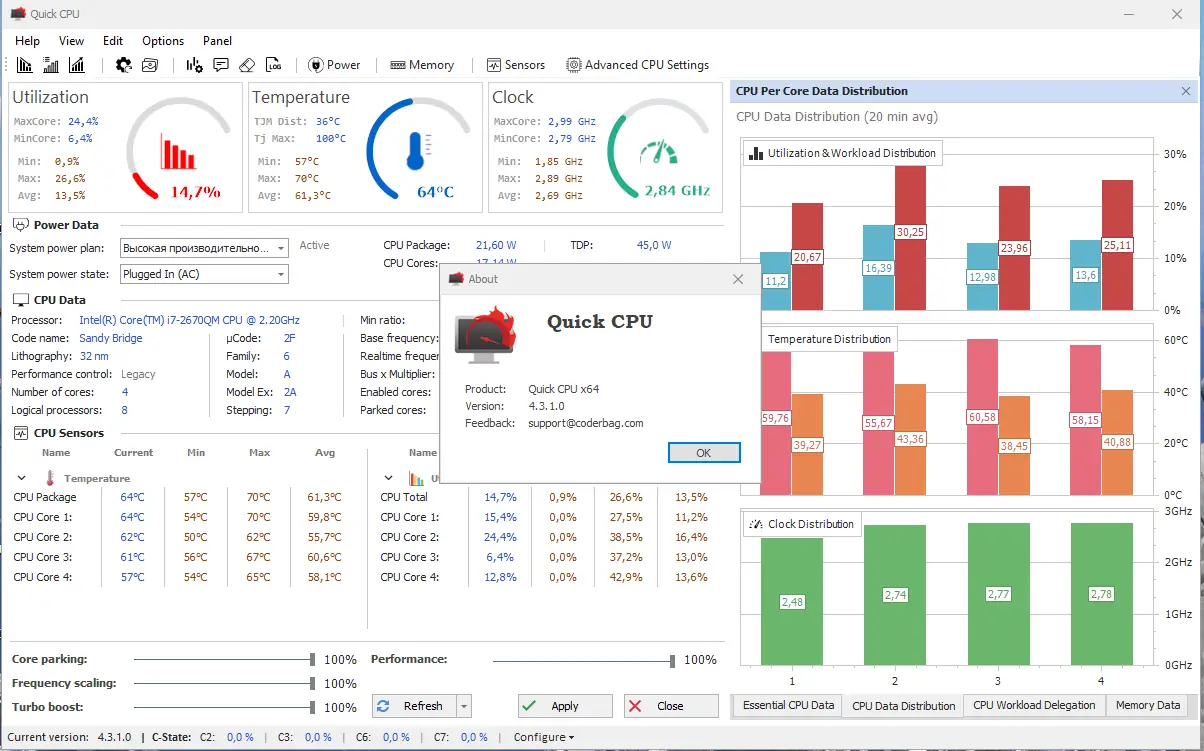Click OK in the About dialog
This screenshot has height=751, width=1204.
(704, 453)
